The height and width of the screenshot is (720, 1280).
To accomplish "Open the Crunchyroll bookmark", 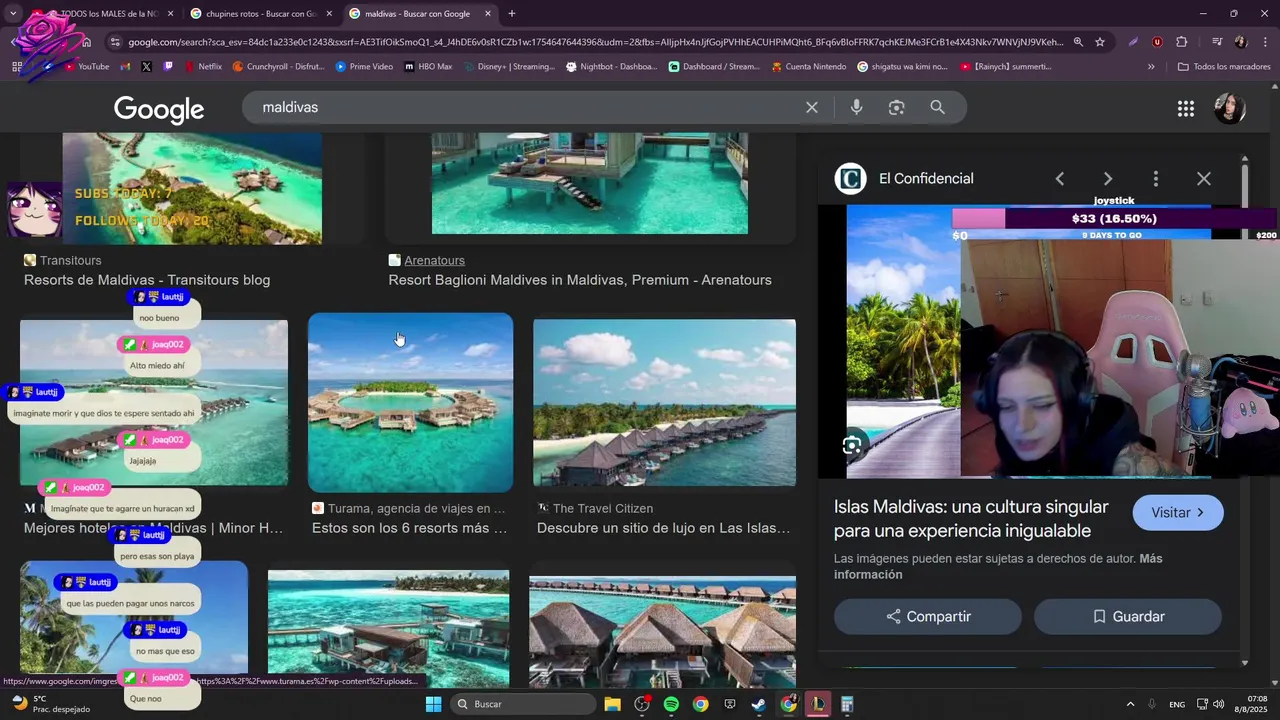I will (x=278, y=67).
